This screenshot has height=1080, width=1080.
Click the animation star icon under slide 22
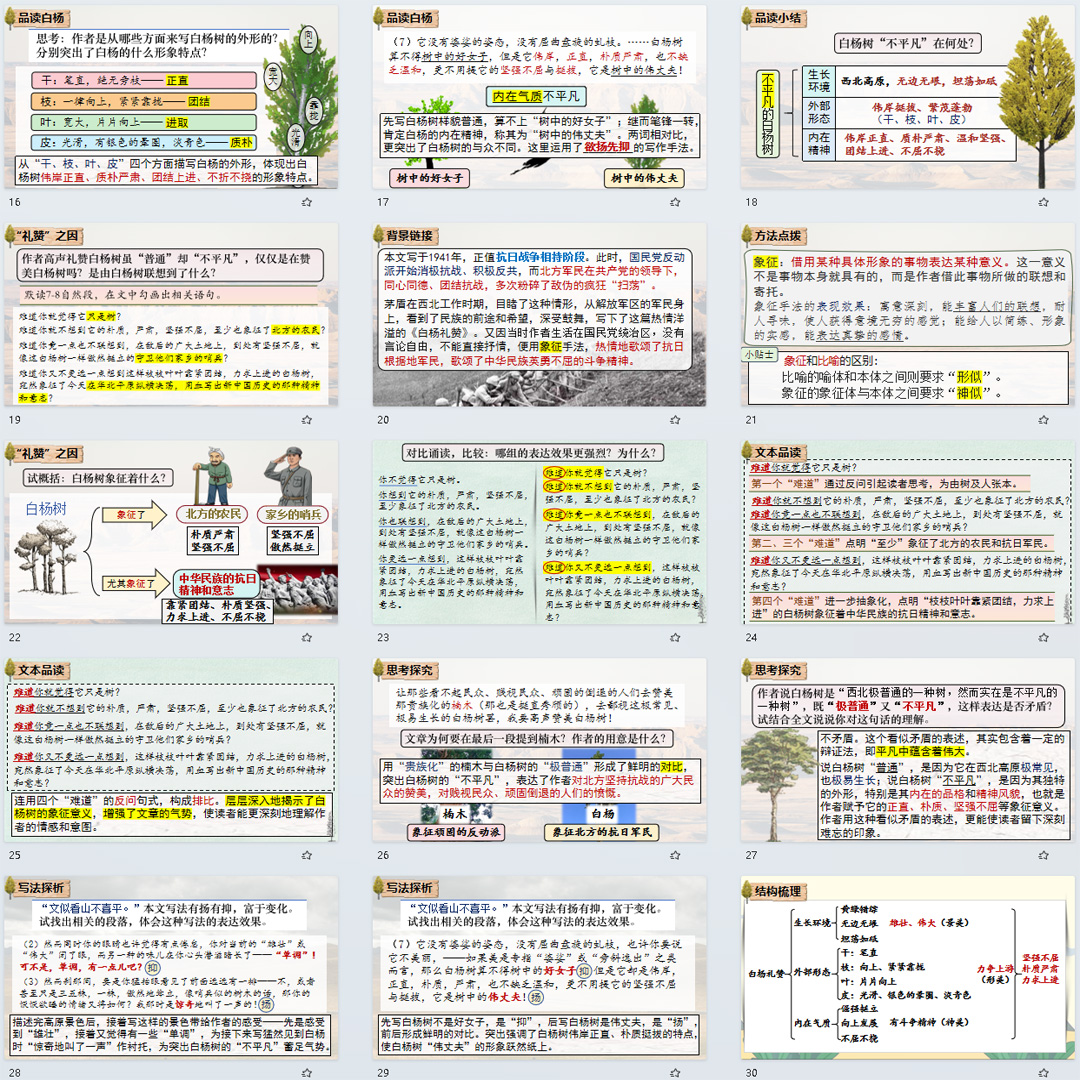pyautogui.click(x=307, y=637)
